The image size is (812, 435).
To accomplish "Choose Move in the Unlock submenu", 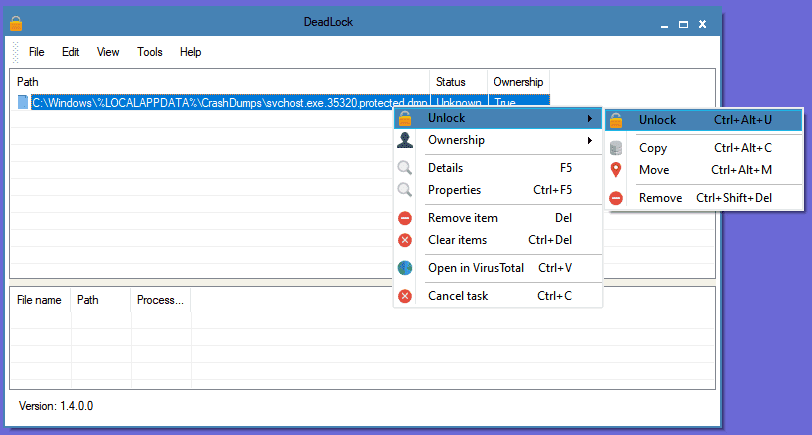I will pyautogui.click(x=704, y=170).
